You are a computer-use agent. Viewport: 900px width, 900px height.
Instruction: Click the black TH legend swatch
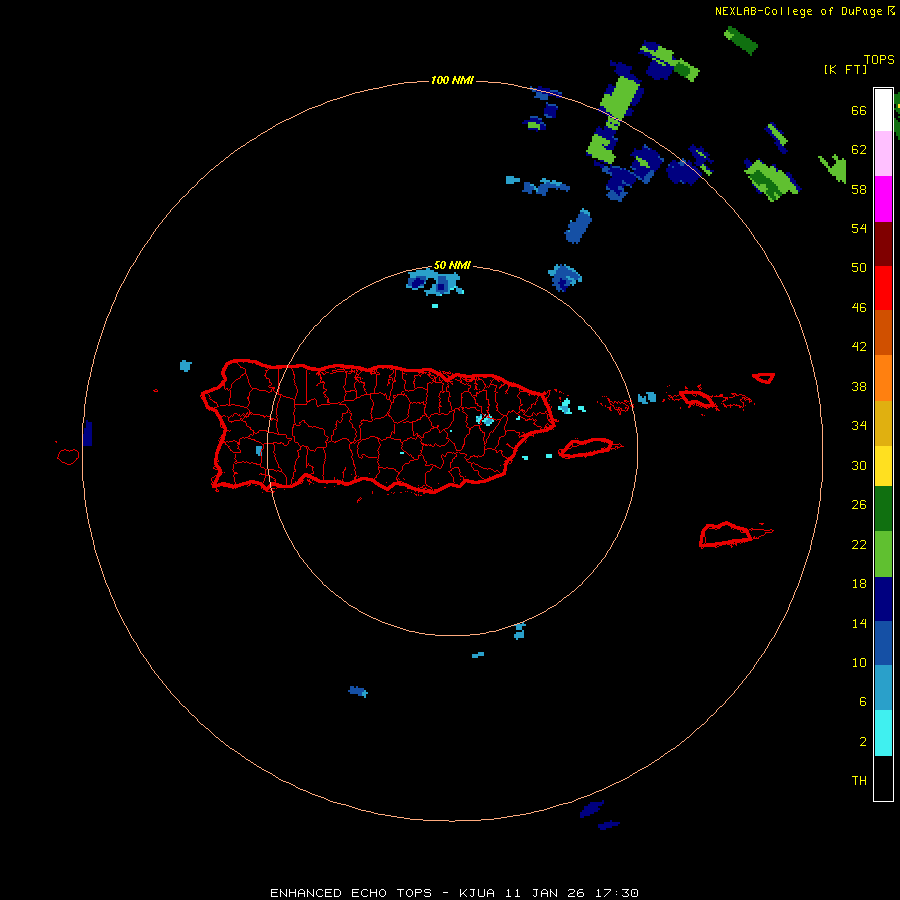[x=883, y=778]
